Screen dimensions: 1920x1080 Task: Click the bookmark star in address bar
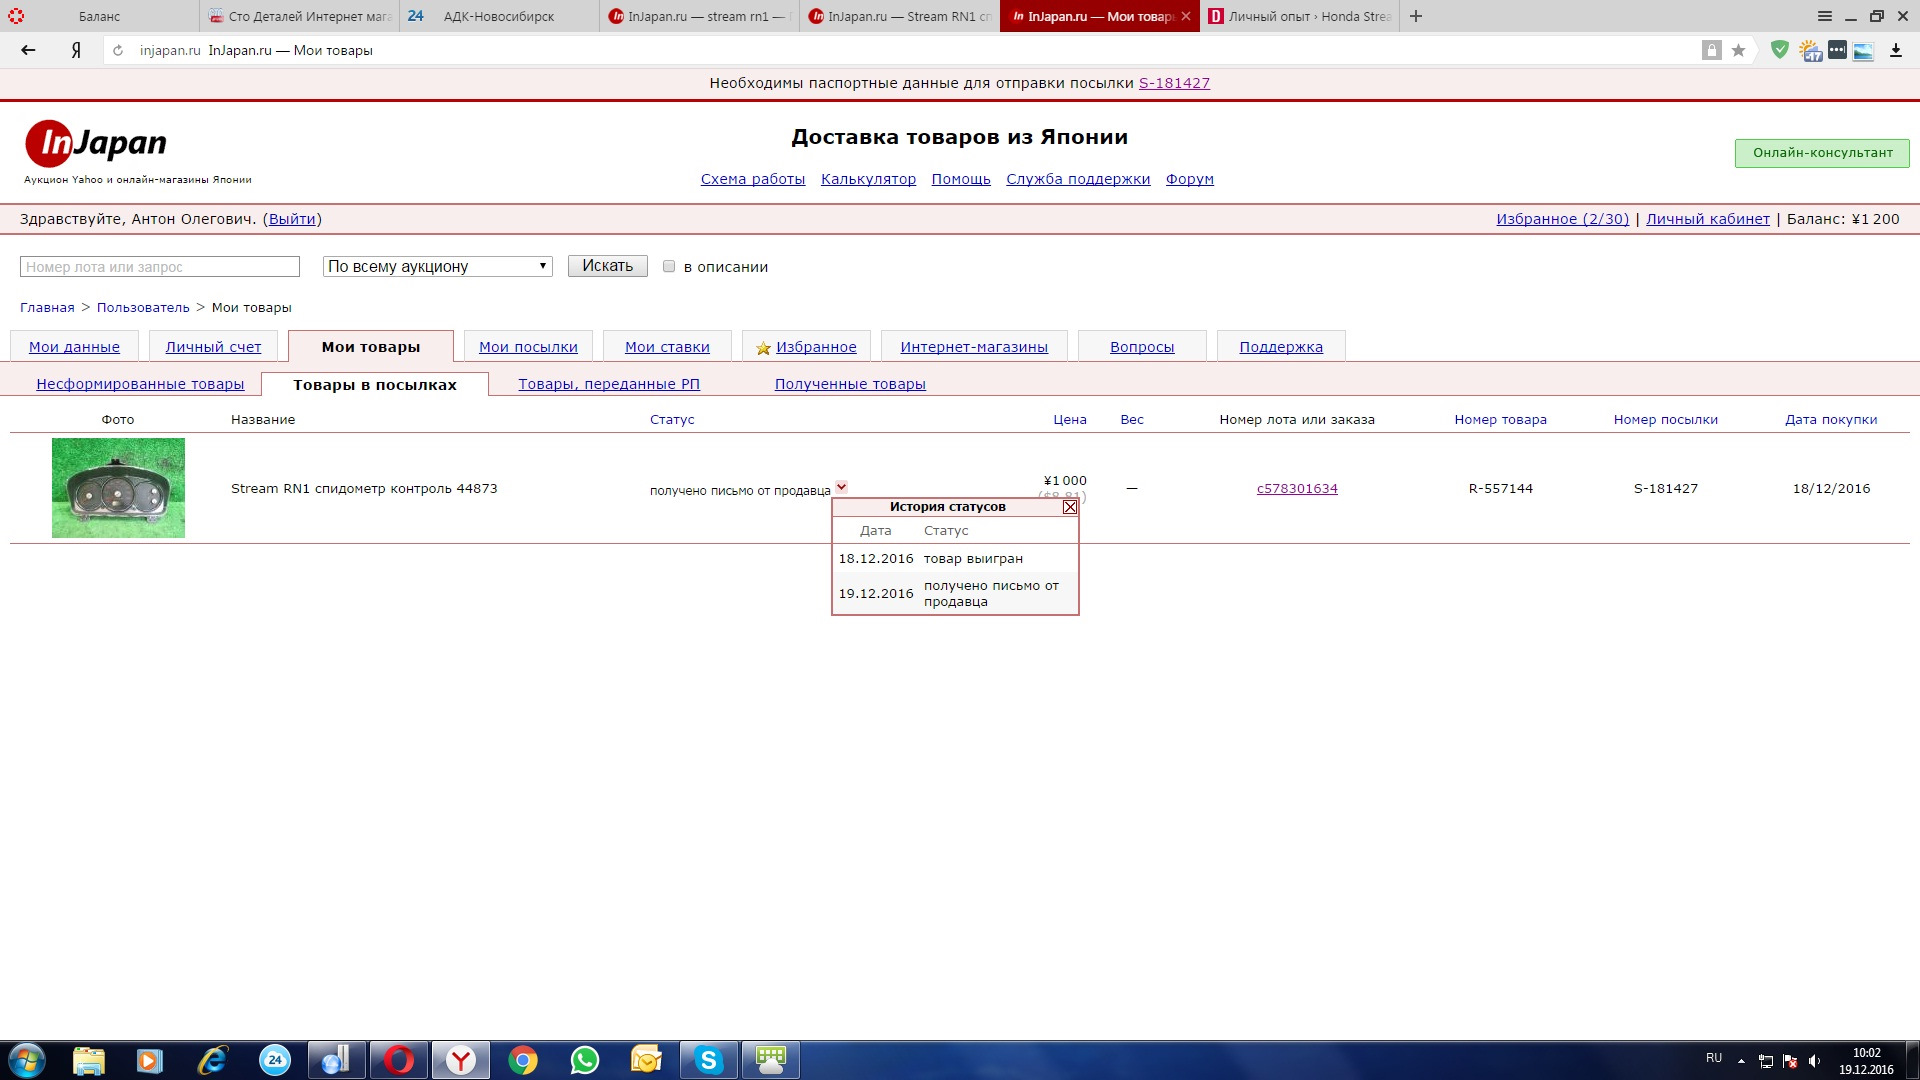point(1738,50)
